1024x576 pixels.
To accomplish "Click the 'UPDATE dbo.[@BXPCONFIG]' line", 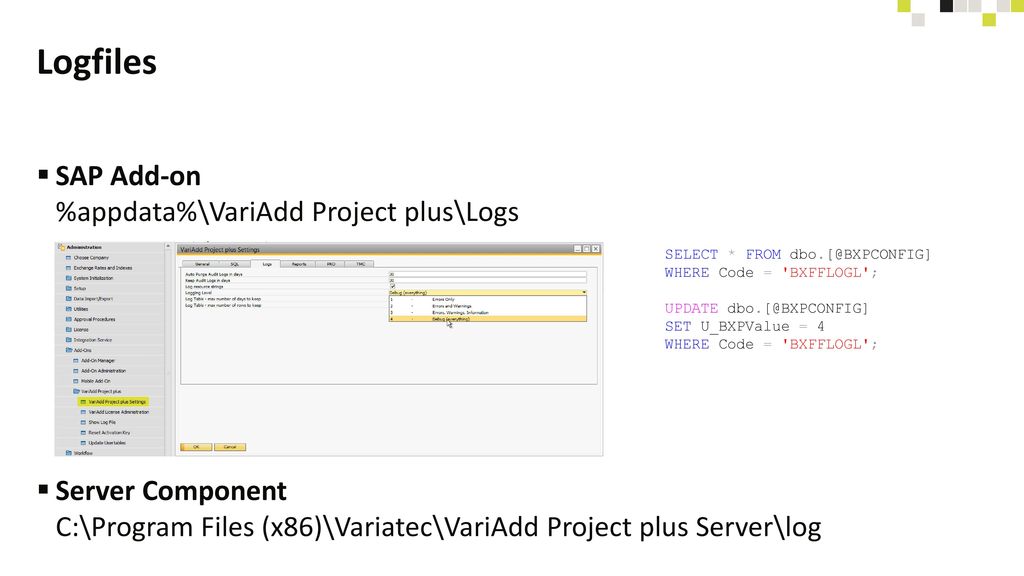I will (767, 308).
